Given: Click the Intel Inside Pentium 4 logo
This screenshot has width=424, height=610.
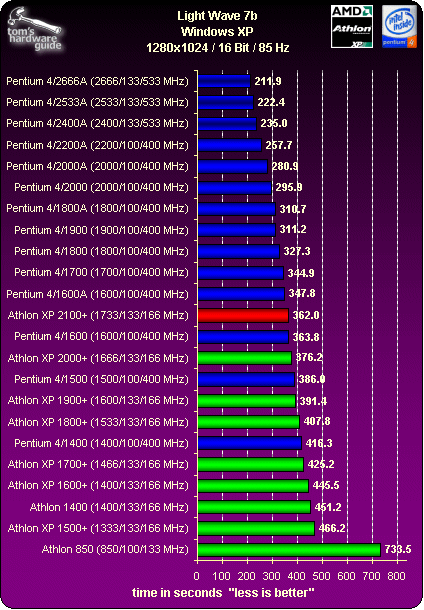Looking at the screenshot, I should coord(399,26).
